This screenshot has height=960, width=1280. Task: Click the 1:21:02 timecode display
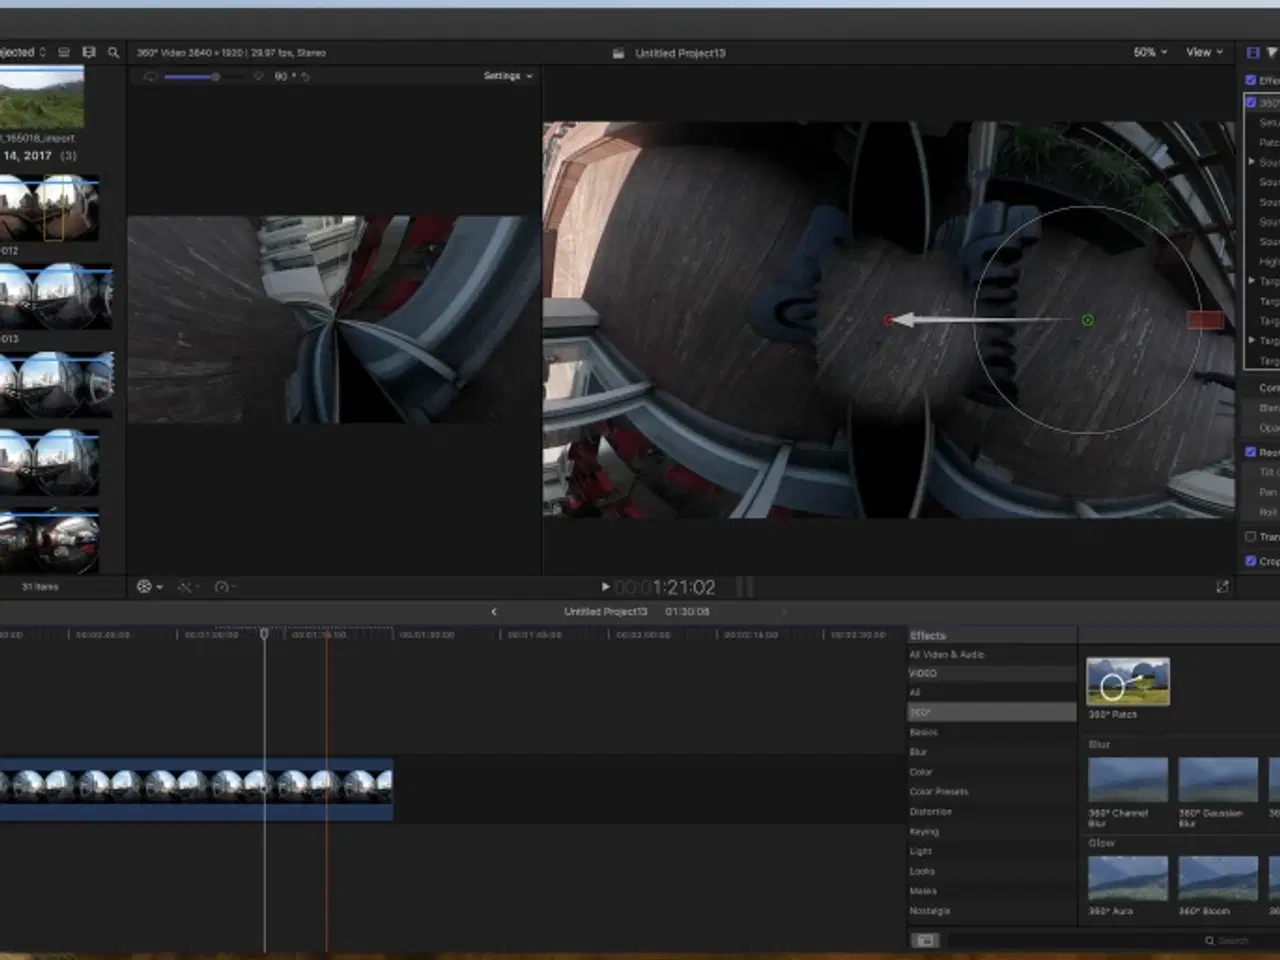click(665, 587)
